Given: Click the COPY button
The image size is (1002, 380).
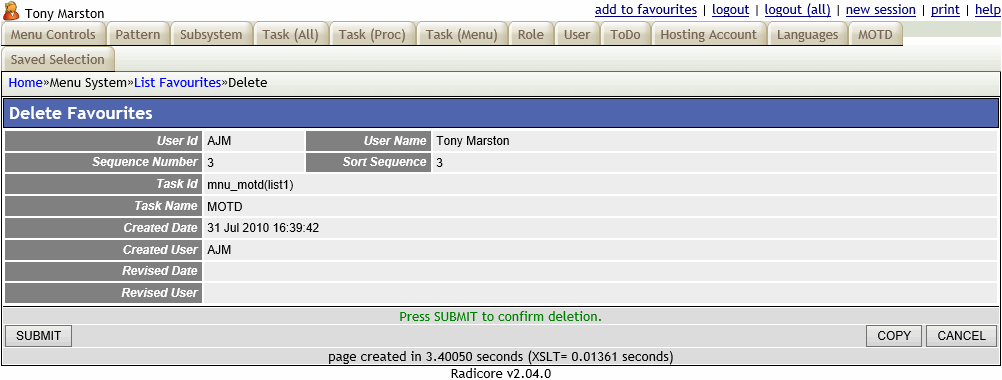Looking at the screenshot, I should [x=894, y=336].
